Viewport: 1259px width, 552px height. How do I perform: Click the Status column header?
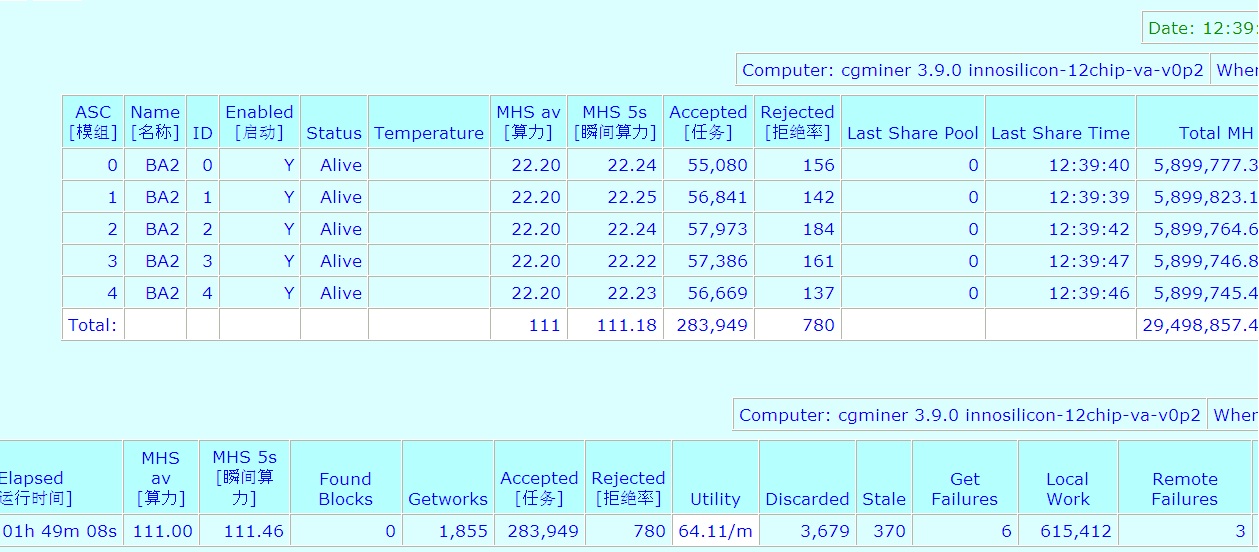[x=334, y=133]
